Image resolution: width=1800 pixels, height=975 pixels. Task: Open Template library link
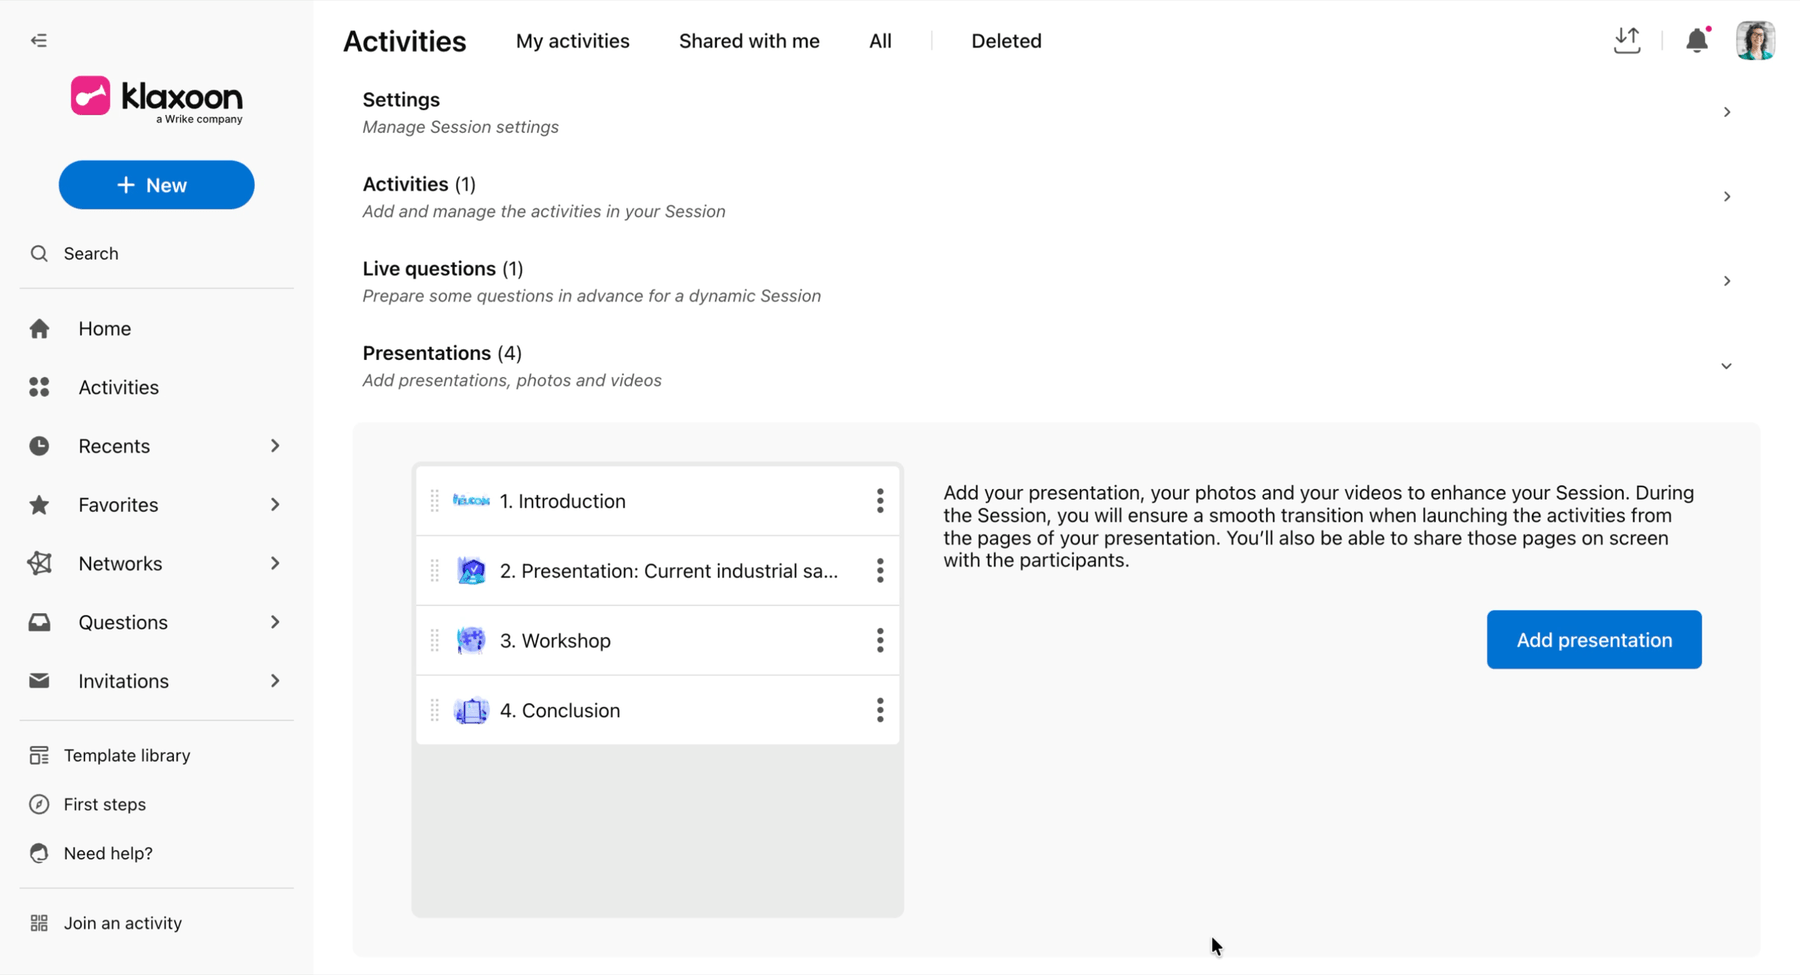pyautogui.click(x=127, y=756)
